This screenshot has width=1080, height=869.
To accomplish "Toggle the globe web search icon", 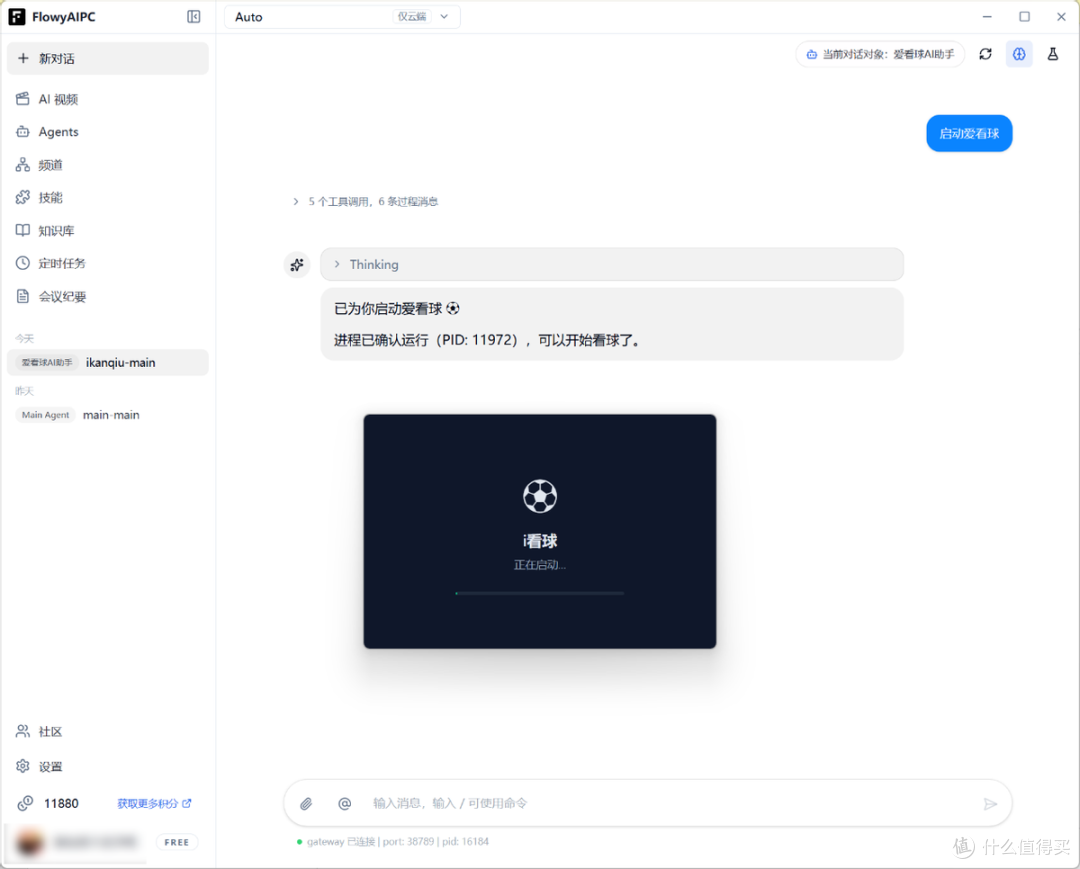I will pos(1019,54).
